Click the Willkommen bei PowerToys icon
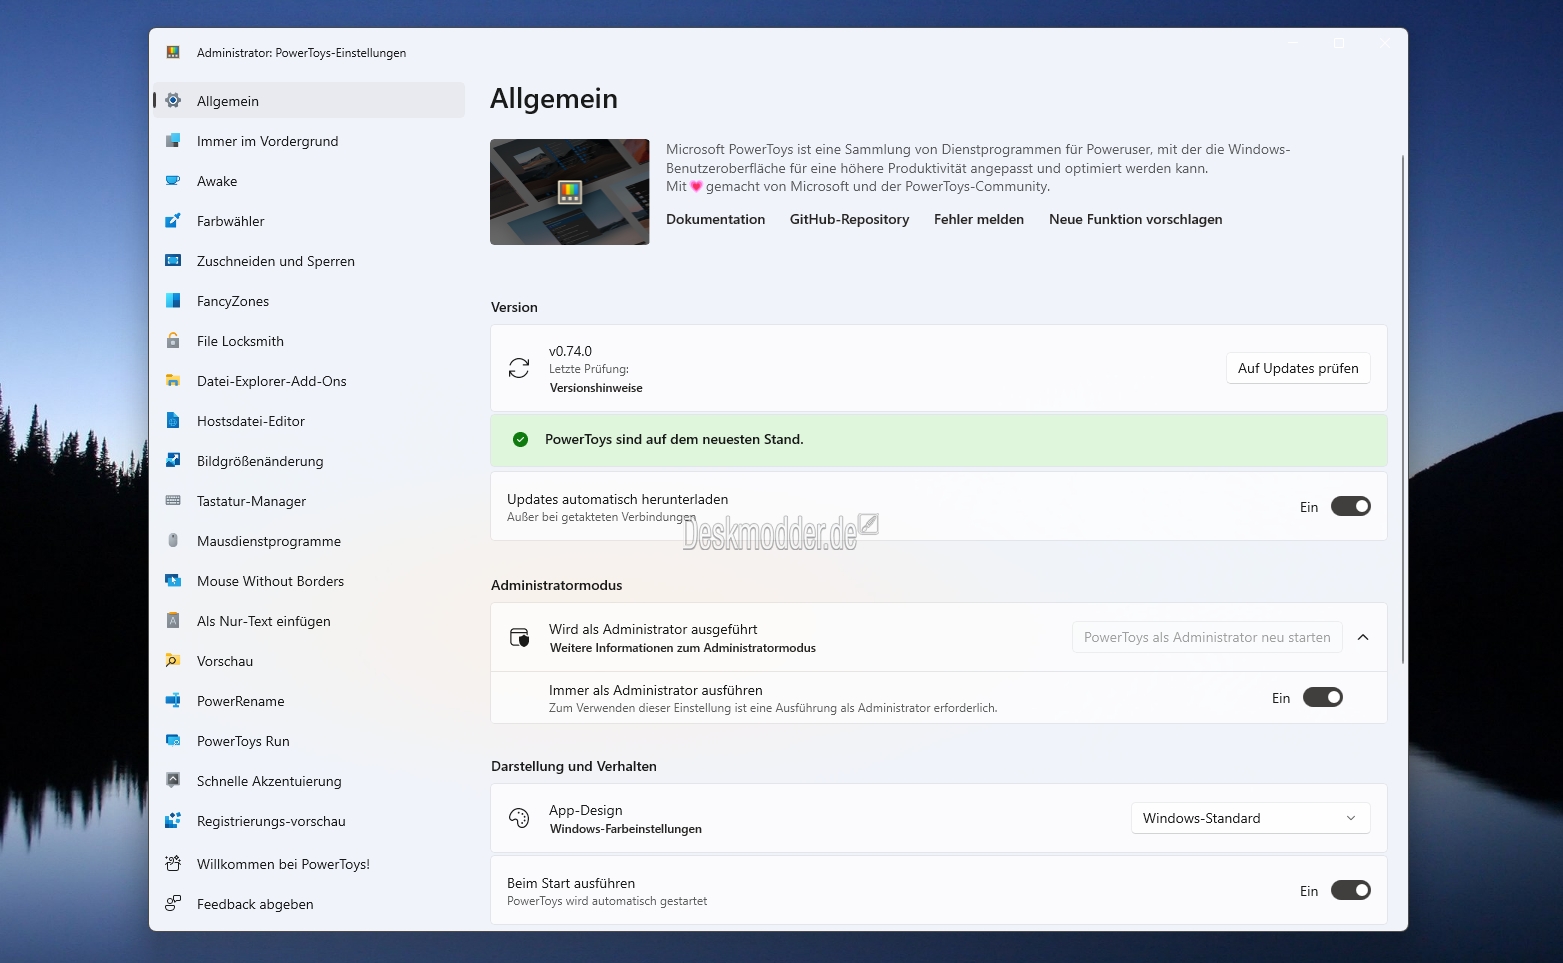The width and height of the screenshot is (1563, 963). (x=173, y=863)
